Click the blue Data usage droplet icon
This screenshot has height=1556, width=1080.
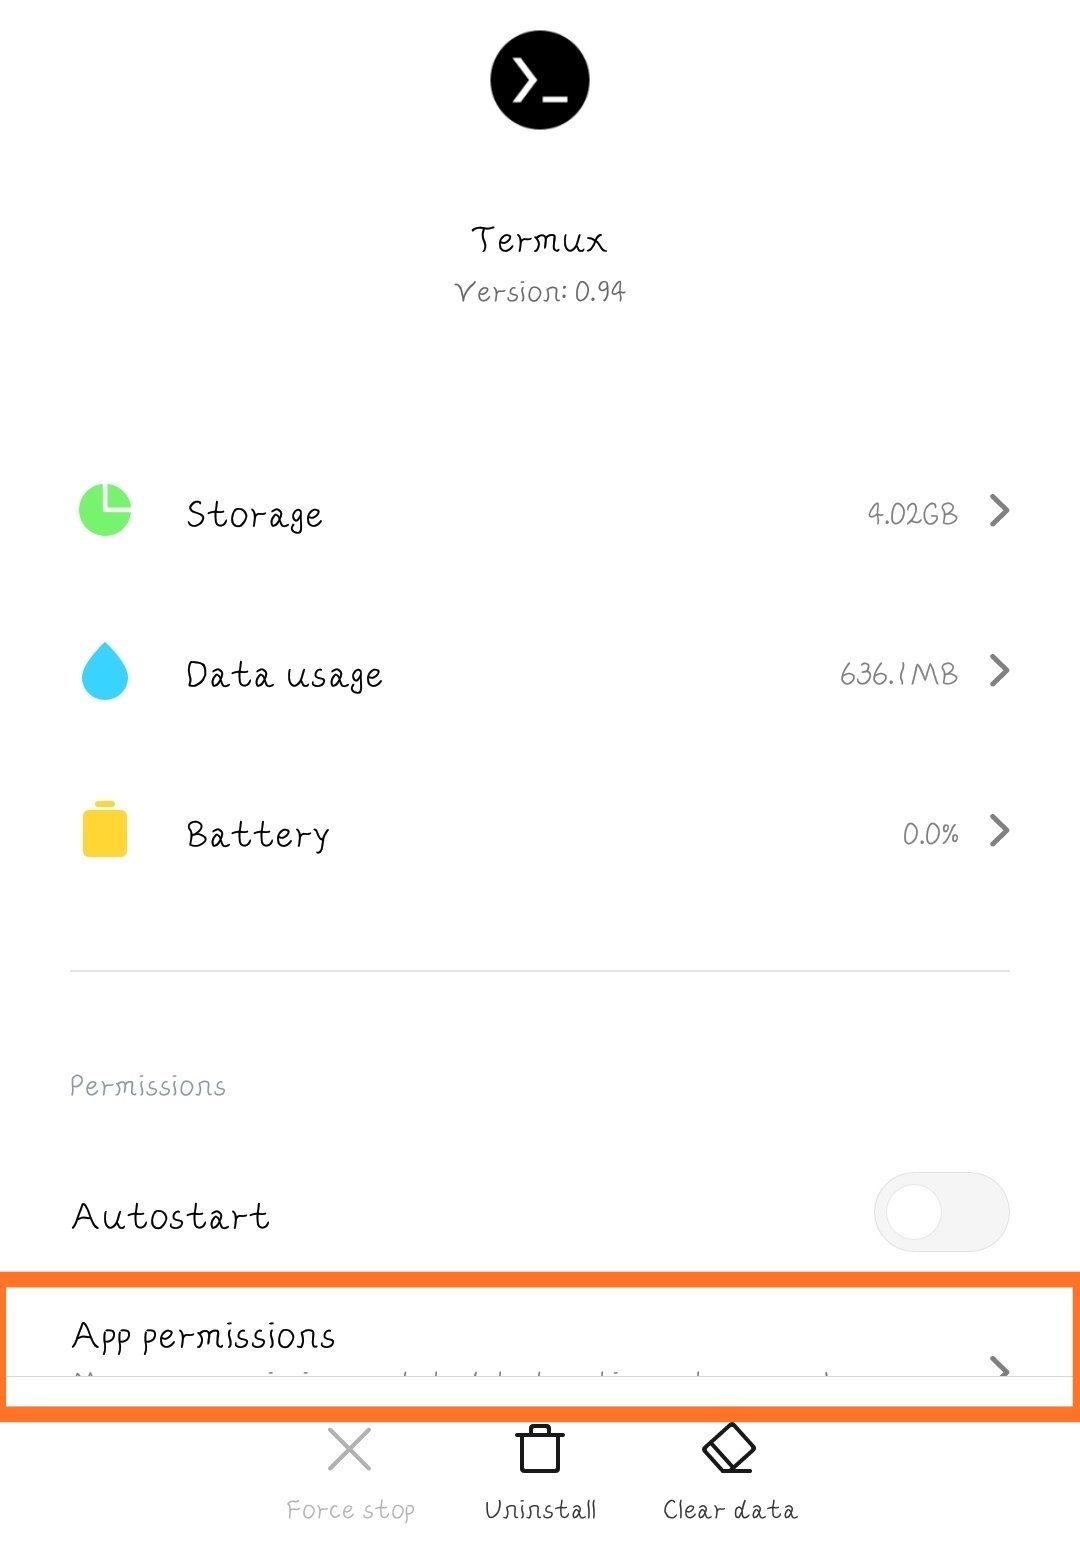click(105, 671)
